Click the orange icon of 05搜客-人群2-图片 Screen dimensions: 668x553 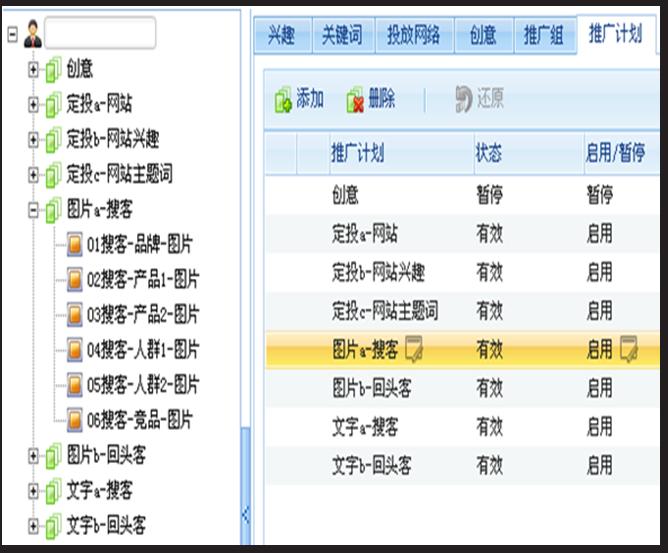tap(75, 385)
